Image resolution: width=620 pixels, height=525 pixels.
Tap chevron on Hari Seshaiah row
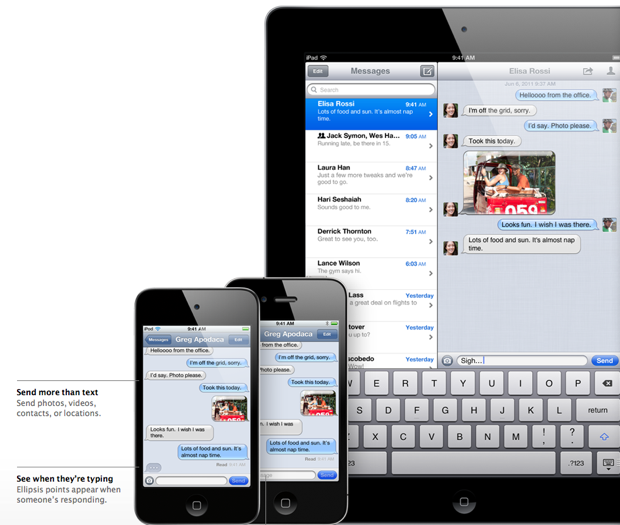431,210
